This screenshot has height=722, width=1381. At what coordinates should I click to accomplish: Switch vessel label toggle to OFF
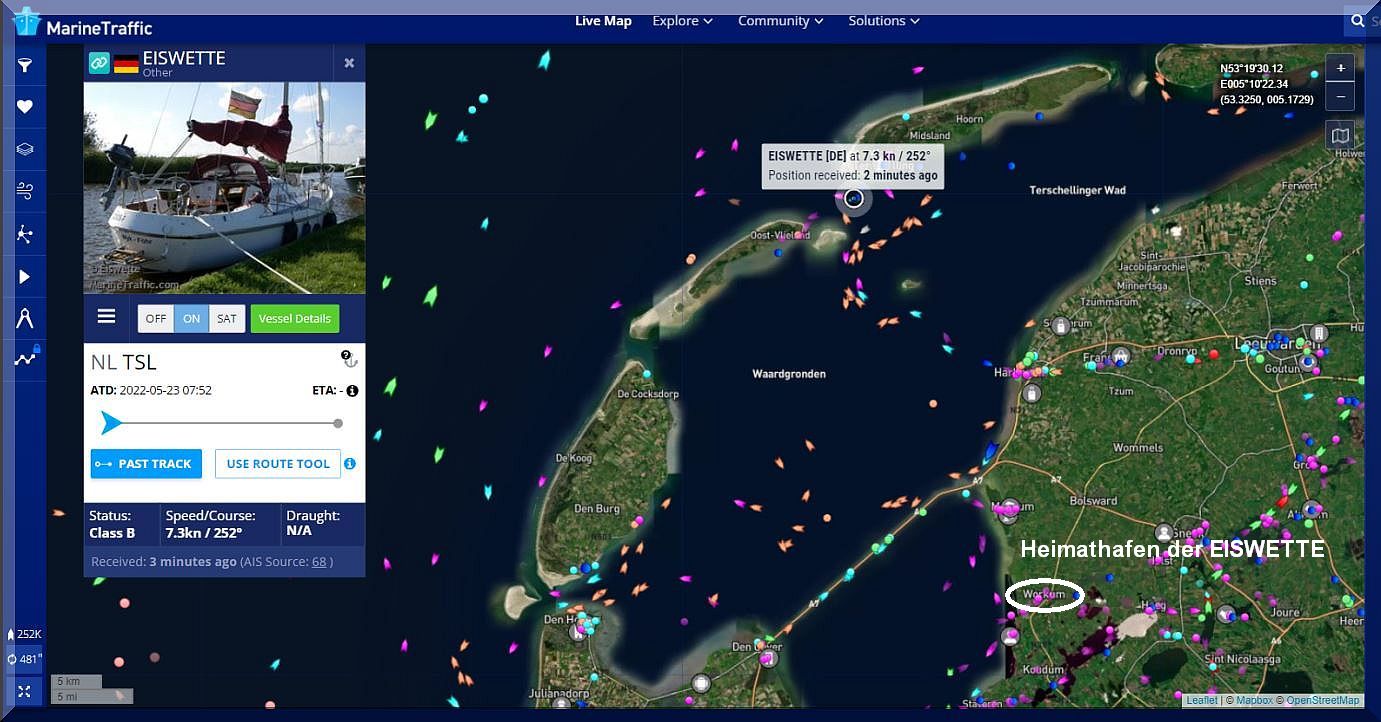tap(155, 319)
